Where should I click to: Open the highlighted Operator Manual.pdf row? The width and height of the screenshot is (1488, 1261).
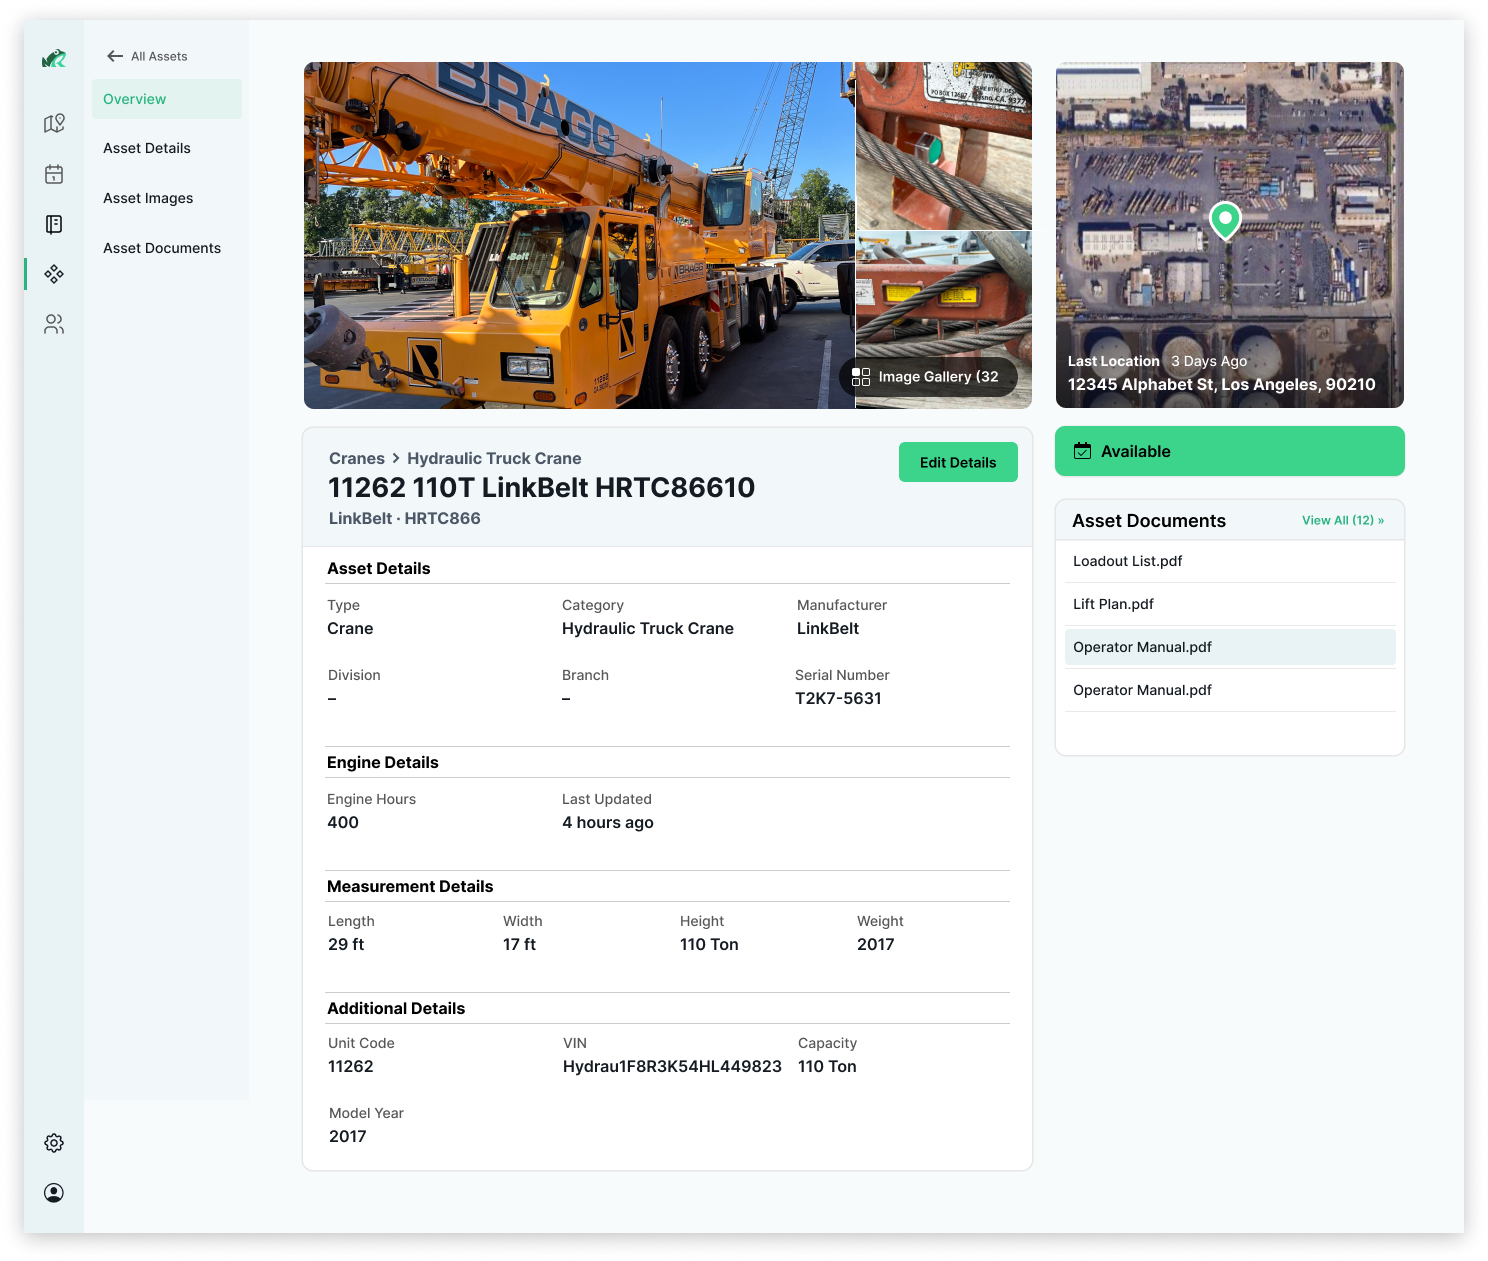click(x=1230, y=647)
